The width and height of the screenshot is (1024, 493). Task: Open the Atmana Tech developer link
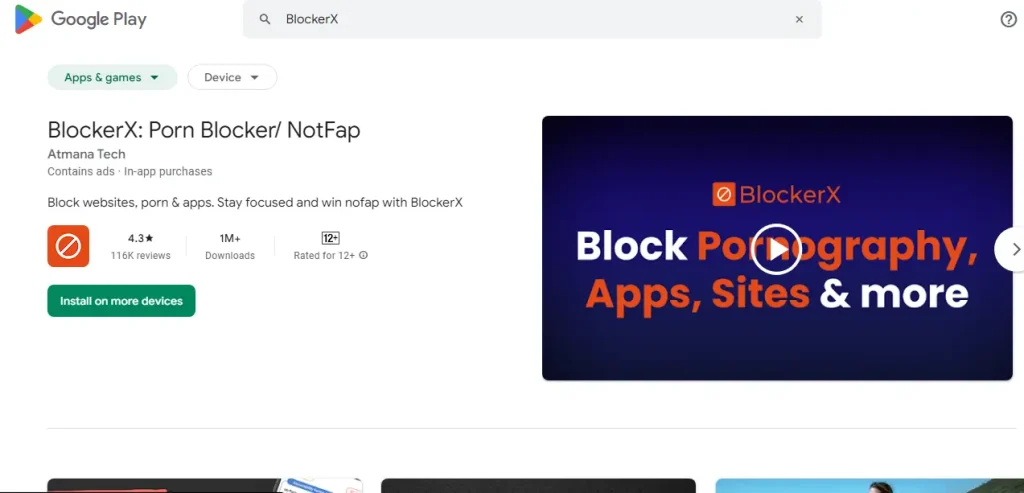click(86, 154)
